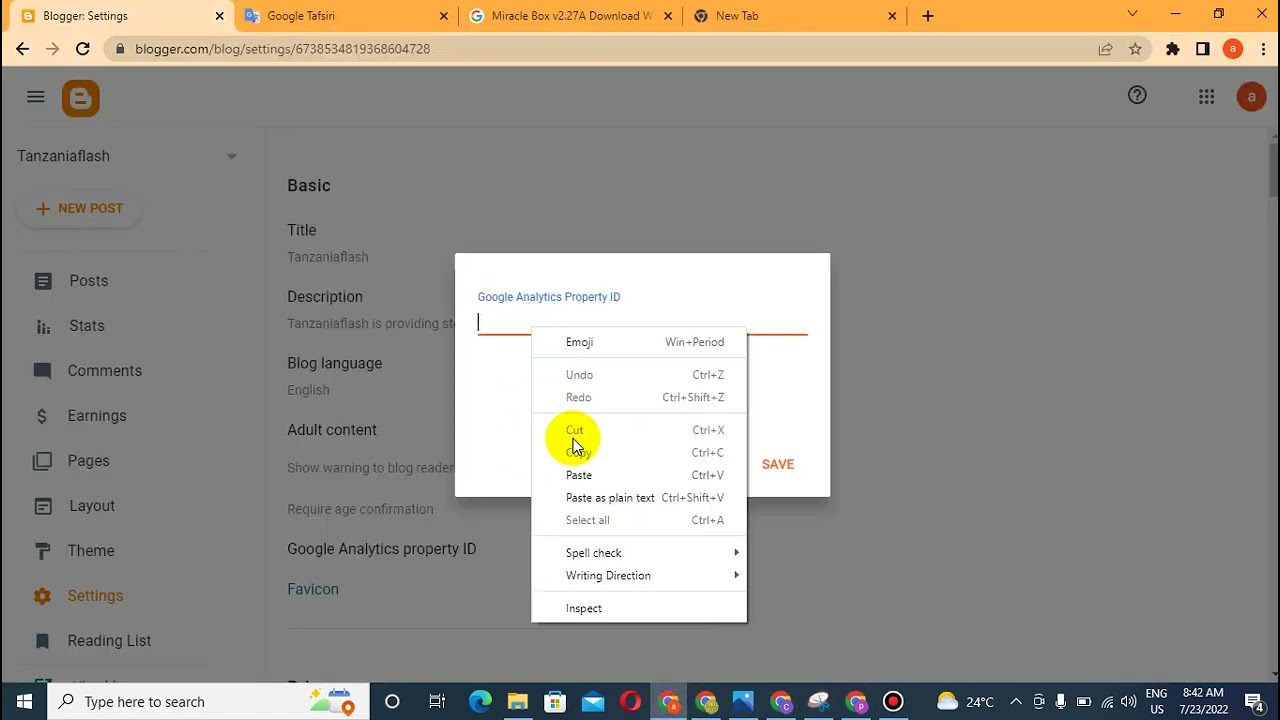Switch to the Miracle Box v2.27A tab

point(571,16)
